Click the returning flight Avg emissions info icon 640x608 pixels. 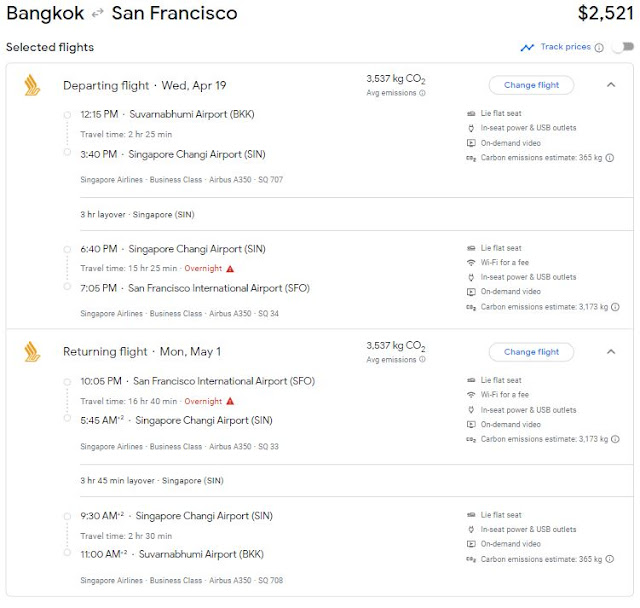(422, 359)
